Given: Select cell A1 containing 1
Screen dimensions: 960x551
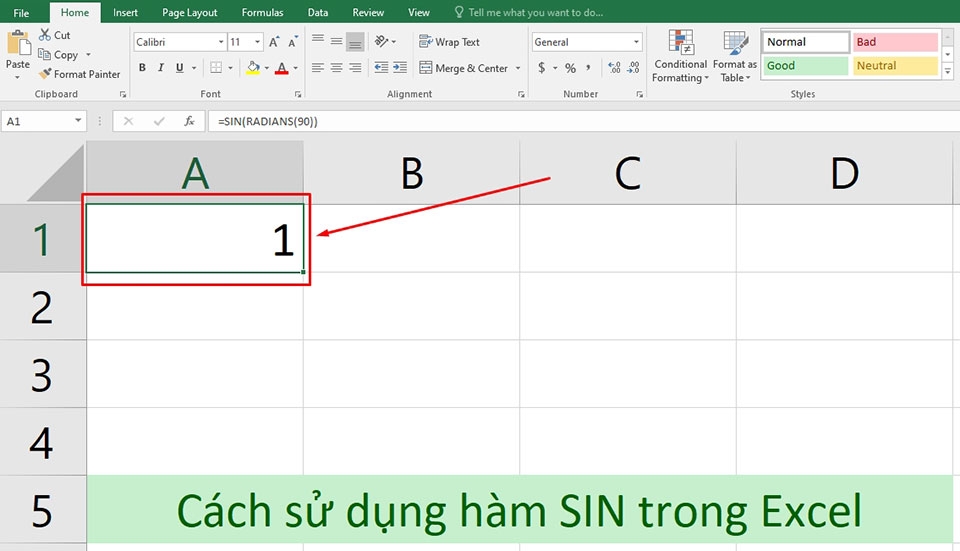Looking at the screenshot, I should click(195, 238).
